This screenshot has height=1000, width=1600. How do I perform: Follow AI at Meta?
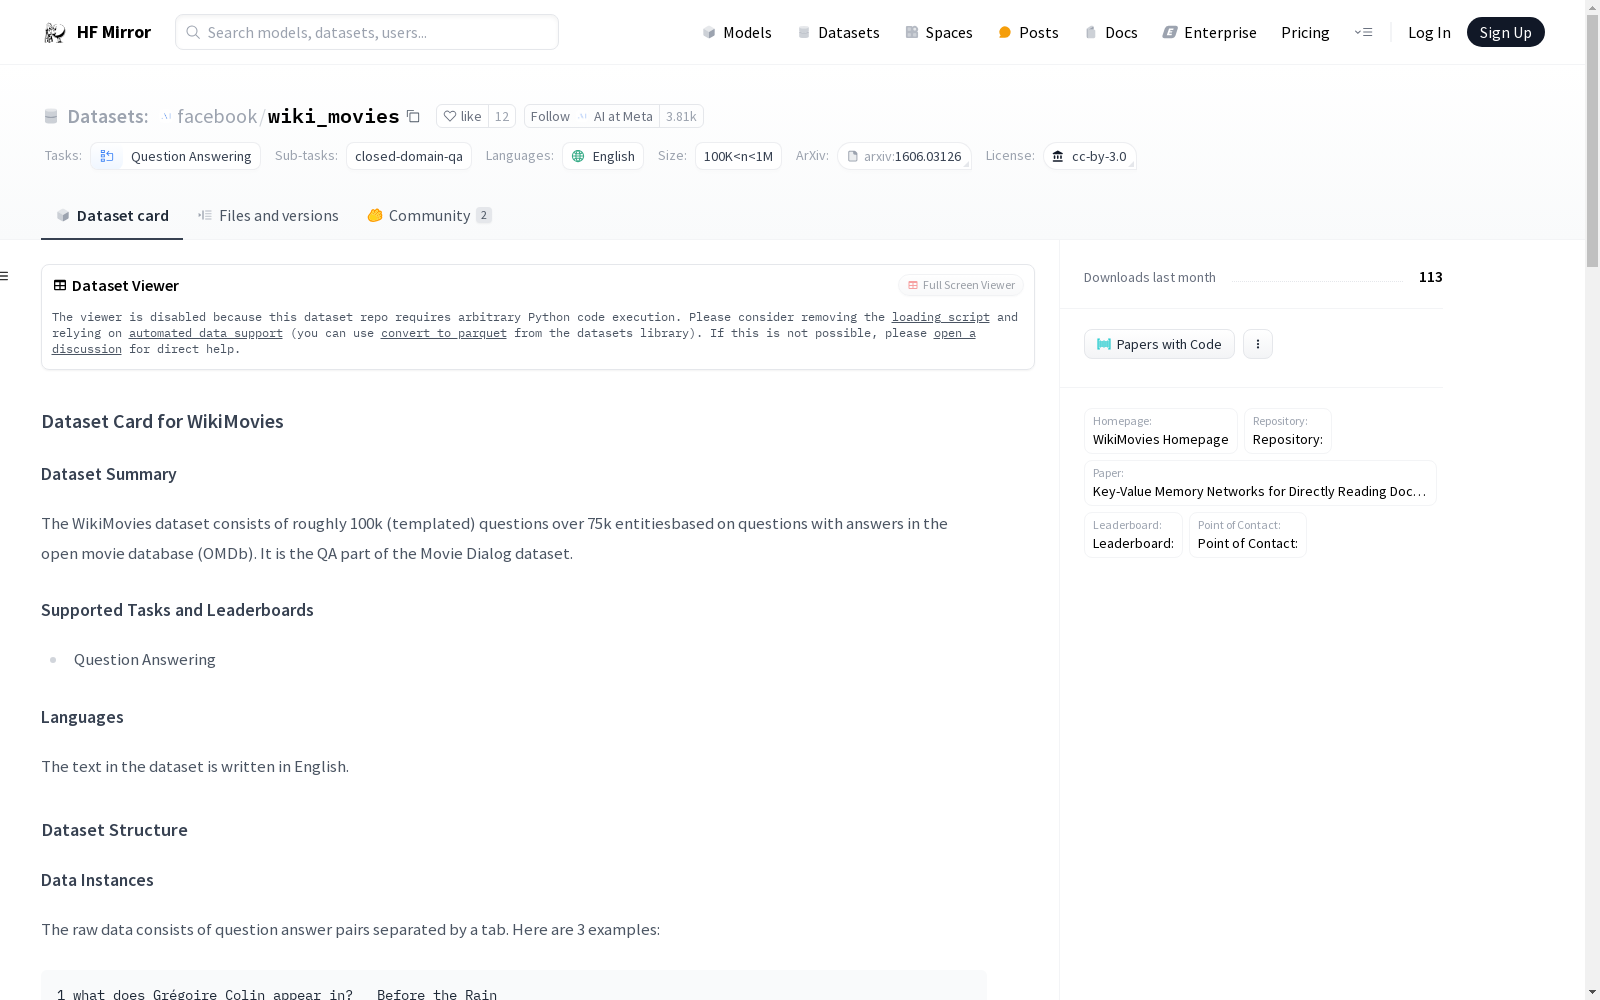point(592,116)
